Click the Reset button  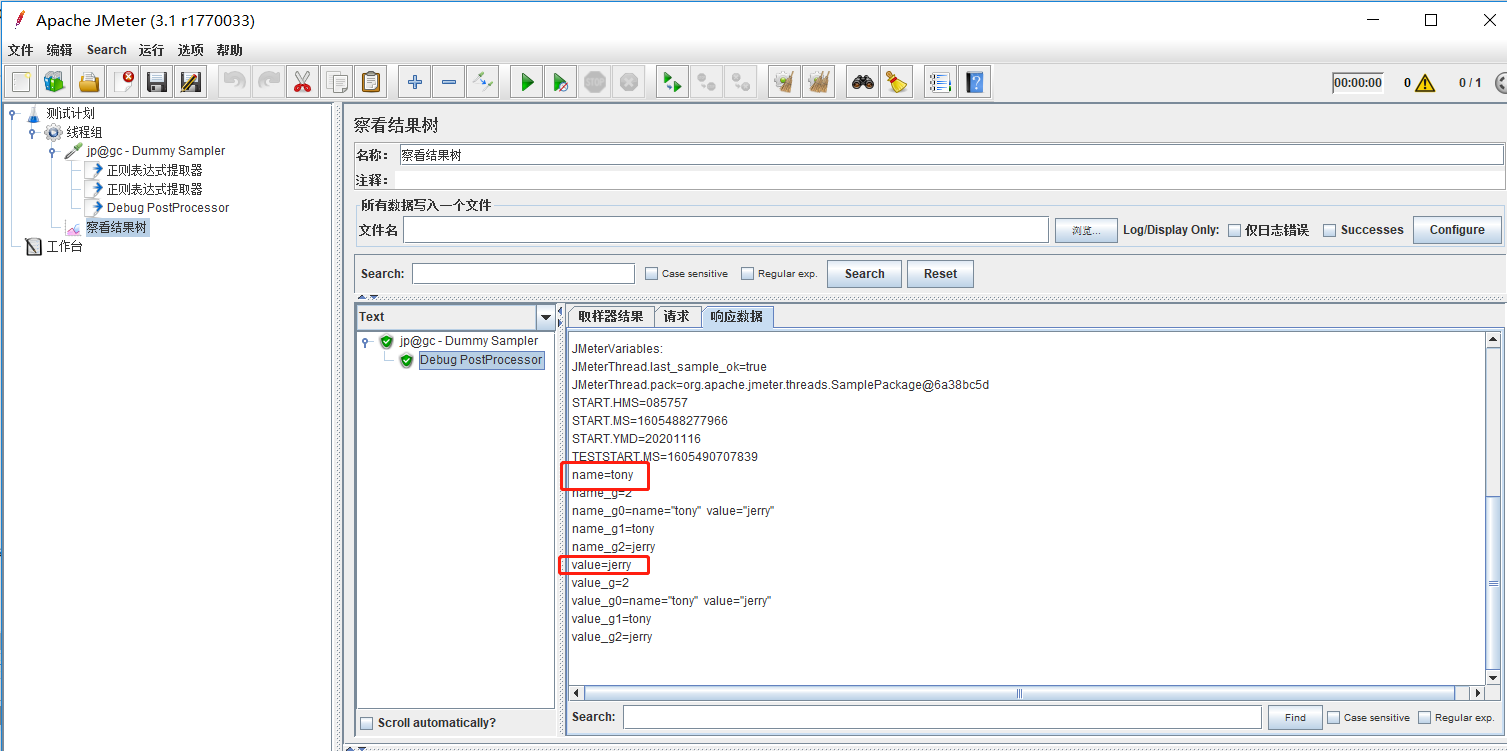pos(940,274)
